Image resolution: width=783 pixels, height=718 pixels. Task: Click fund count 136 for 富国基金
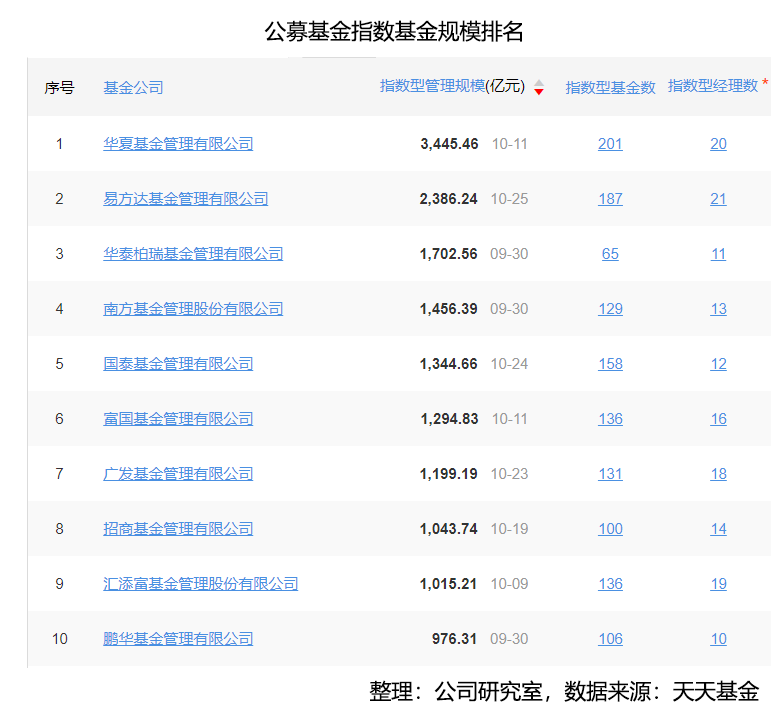coord(610,418)
